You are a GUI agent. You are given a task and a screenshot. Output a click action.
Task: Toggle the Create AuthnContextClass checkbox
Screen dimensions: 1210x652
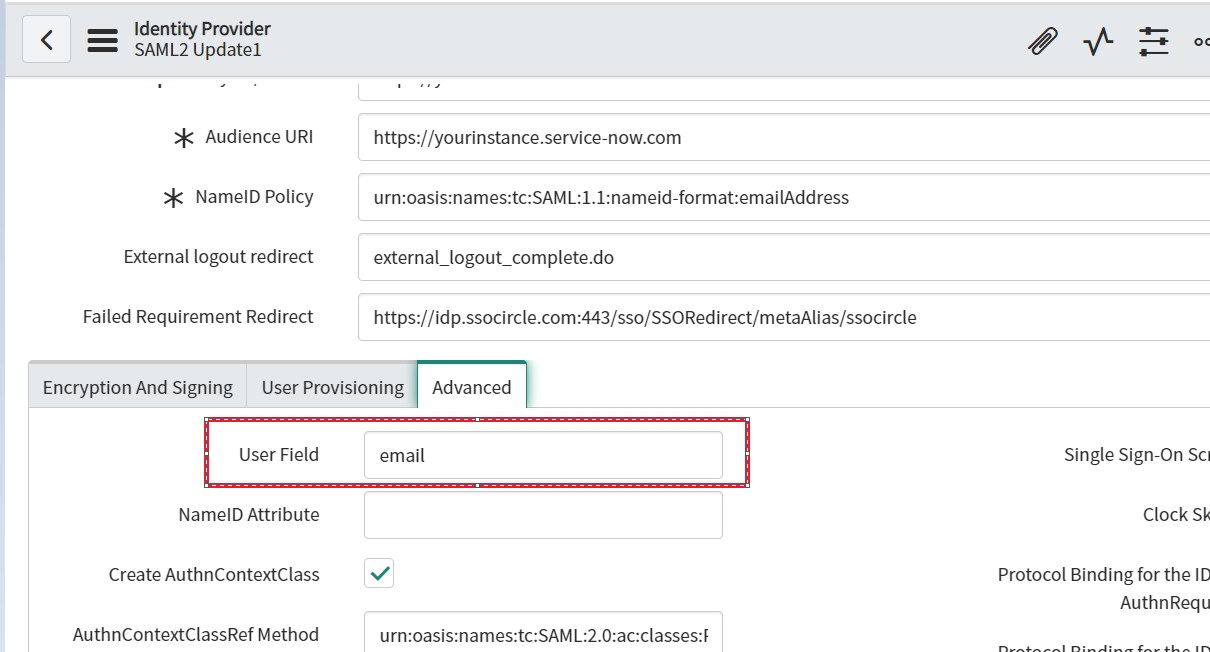coord(380,573)
